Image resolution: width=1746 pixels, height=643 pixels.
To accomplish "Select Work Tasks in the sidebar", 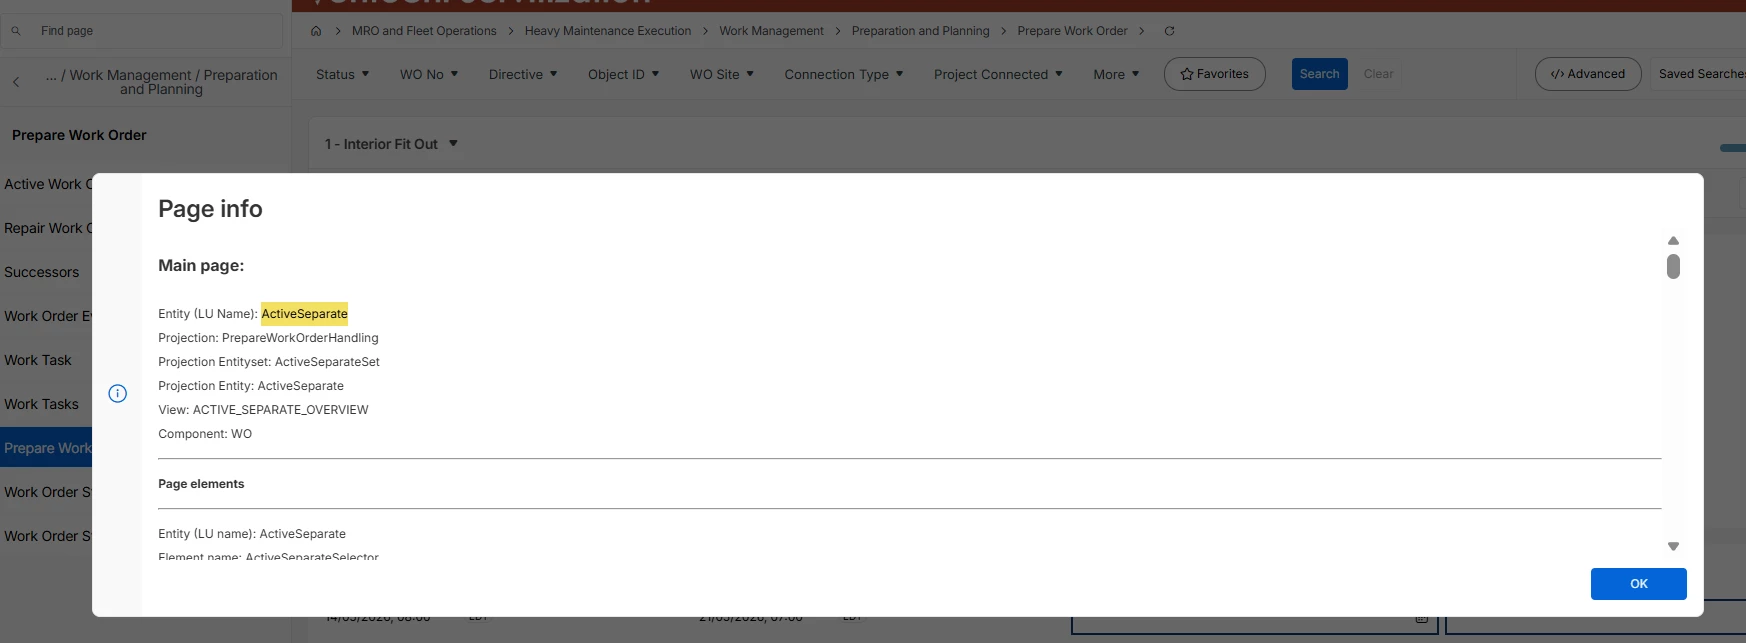I will pyautogui.click(x=41, y=404).
